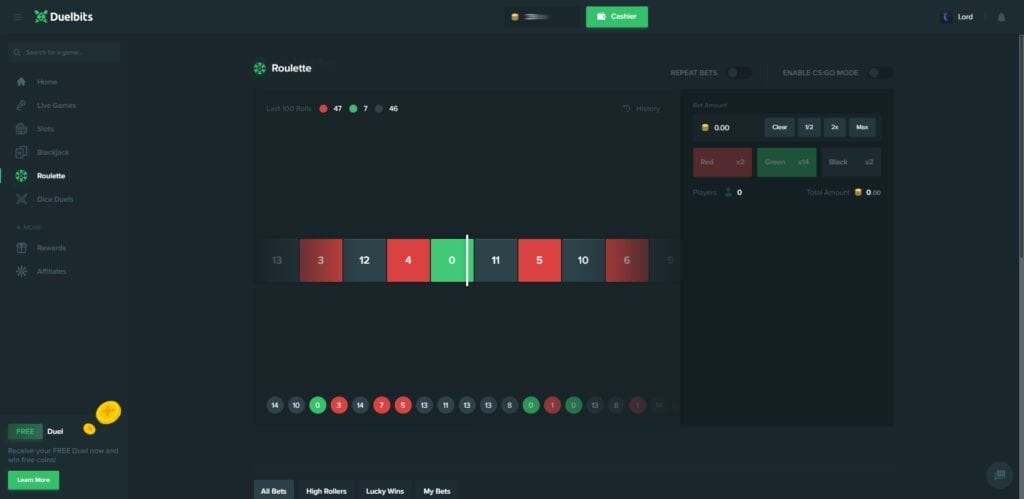Switch to My Bets tab
Viewport: 1024px width, 499px height.
(437, 491)
